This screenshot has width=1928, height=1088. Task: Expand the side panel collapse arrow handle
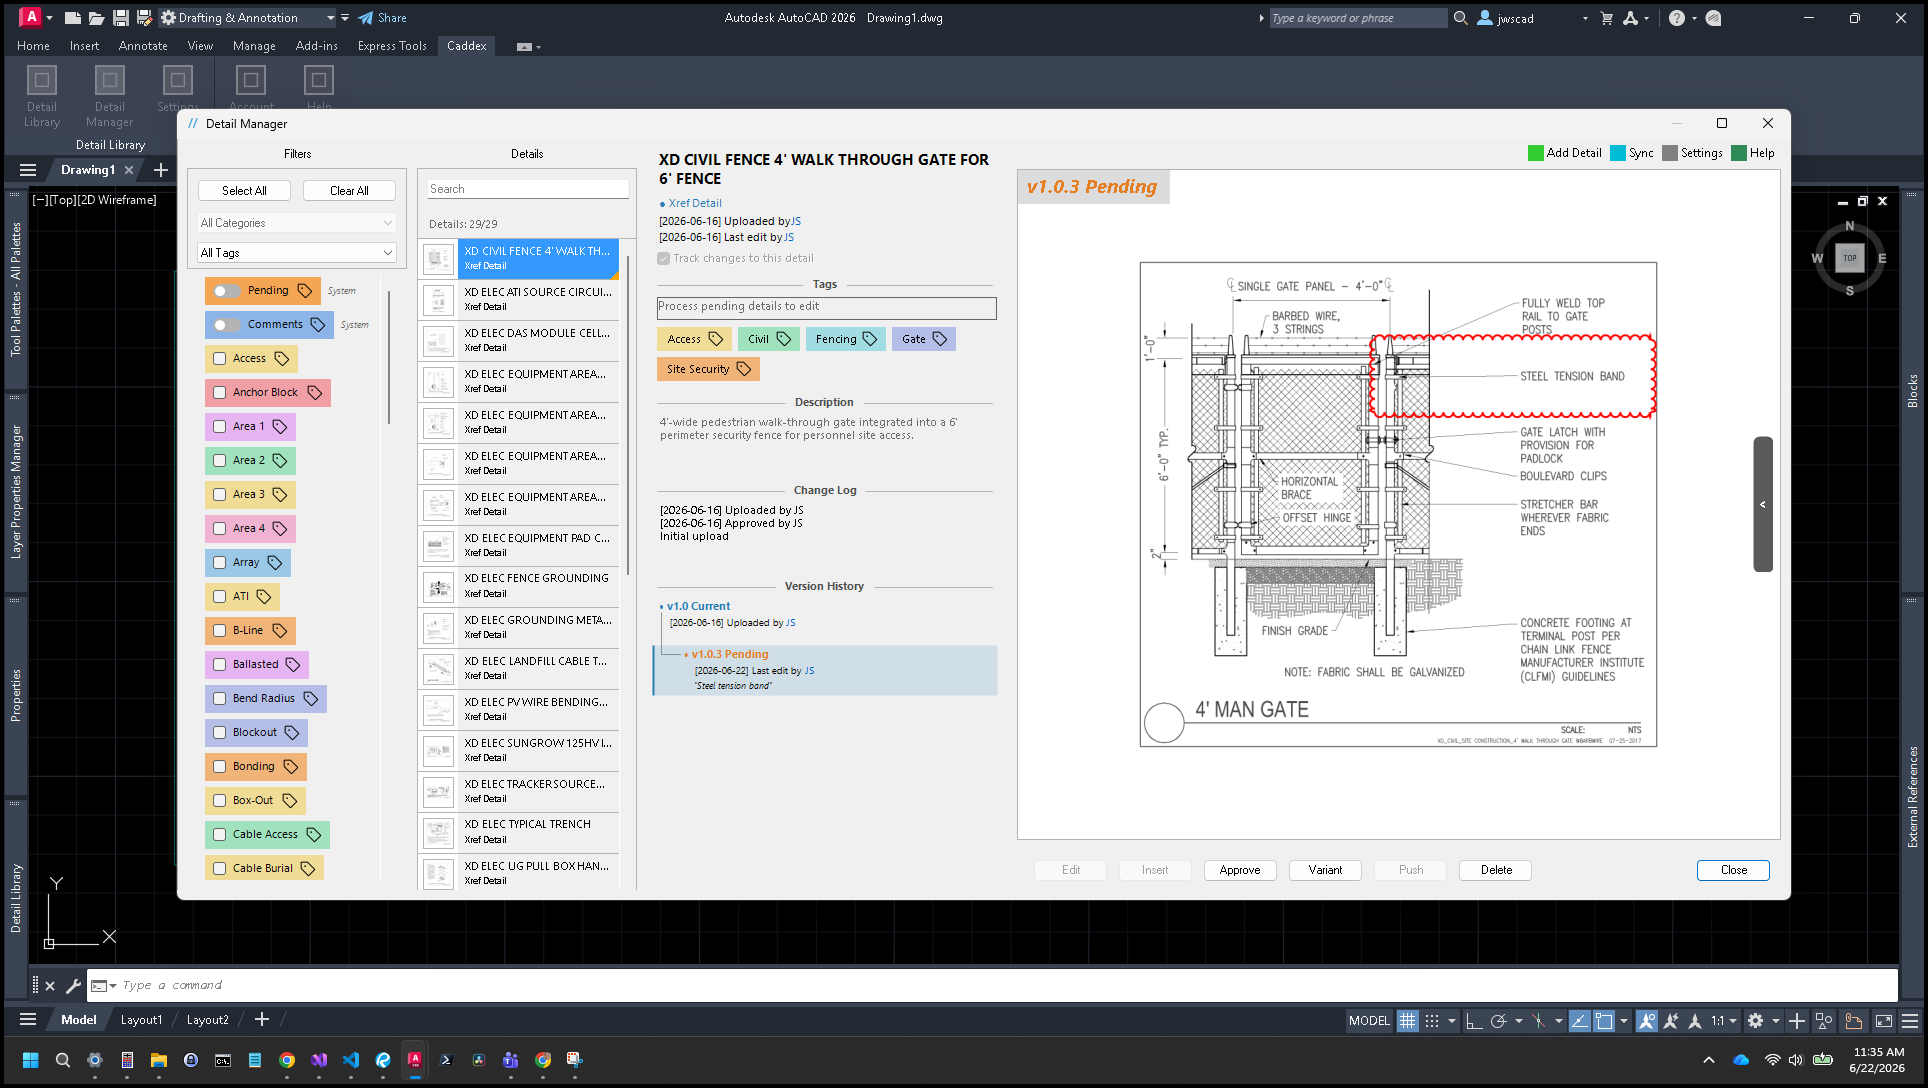click(1763, 505)
